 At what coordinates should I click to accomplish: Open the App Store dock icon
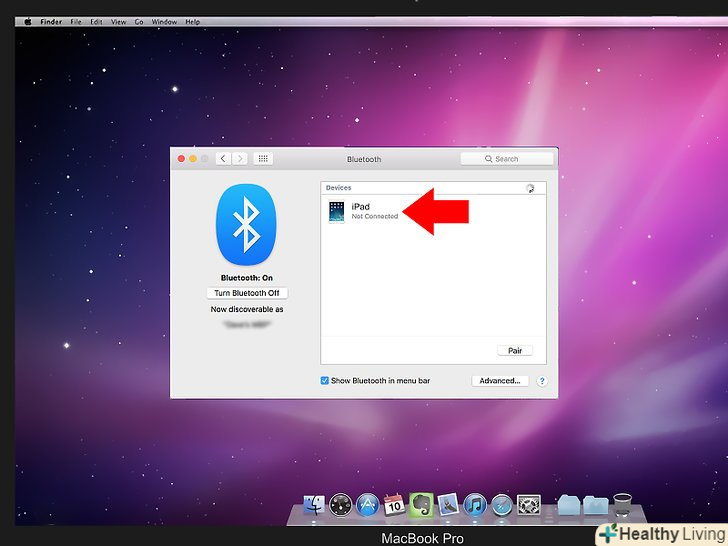pos(368,505)
